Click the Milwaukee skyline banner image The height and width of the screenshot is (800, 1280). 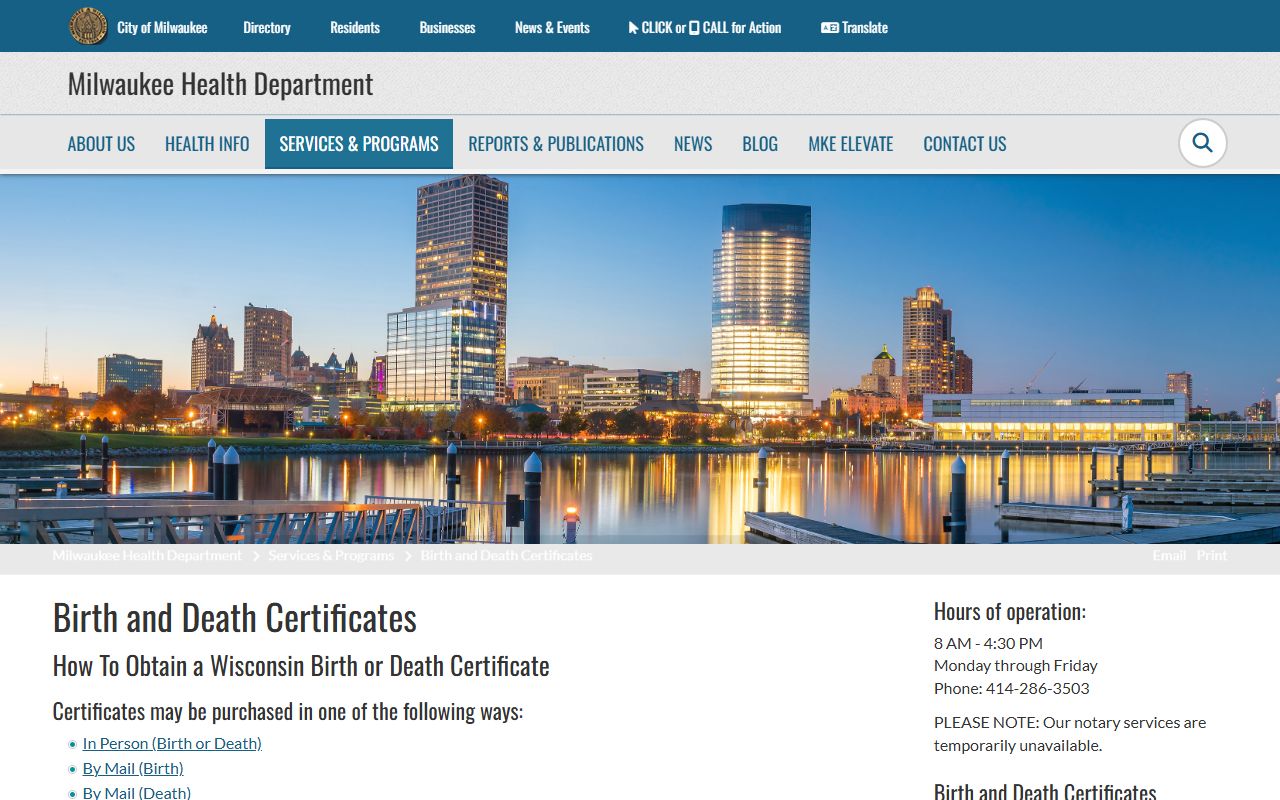click(640, 359)
